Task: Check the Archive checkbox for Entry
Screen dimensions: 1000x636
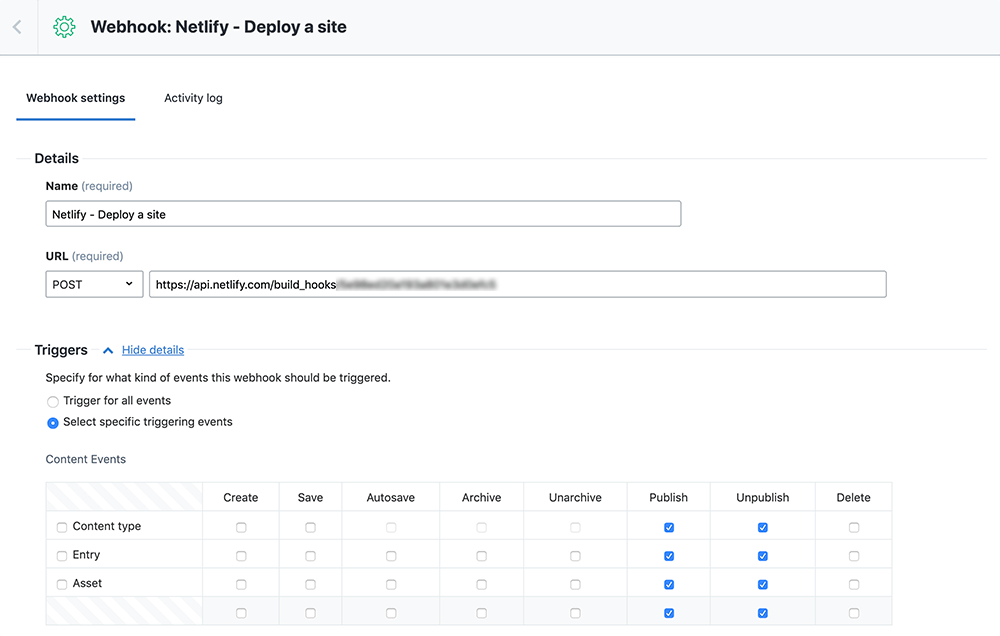Action: click(x=481, y=554)
